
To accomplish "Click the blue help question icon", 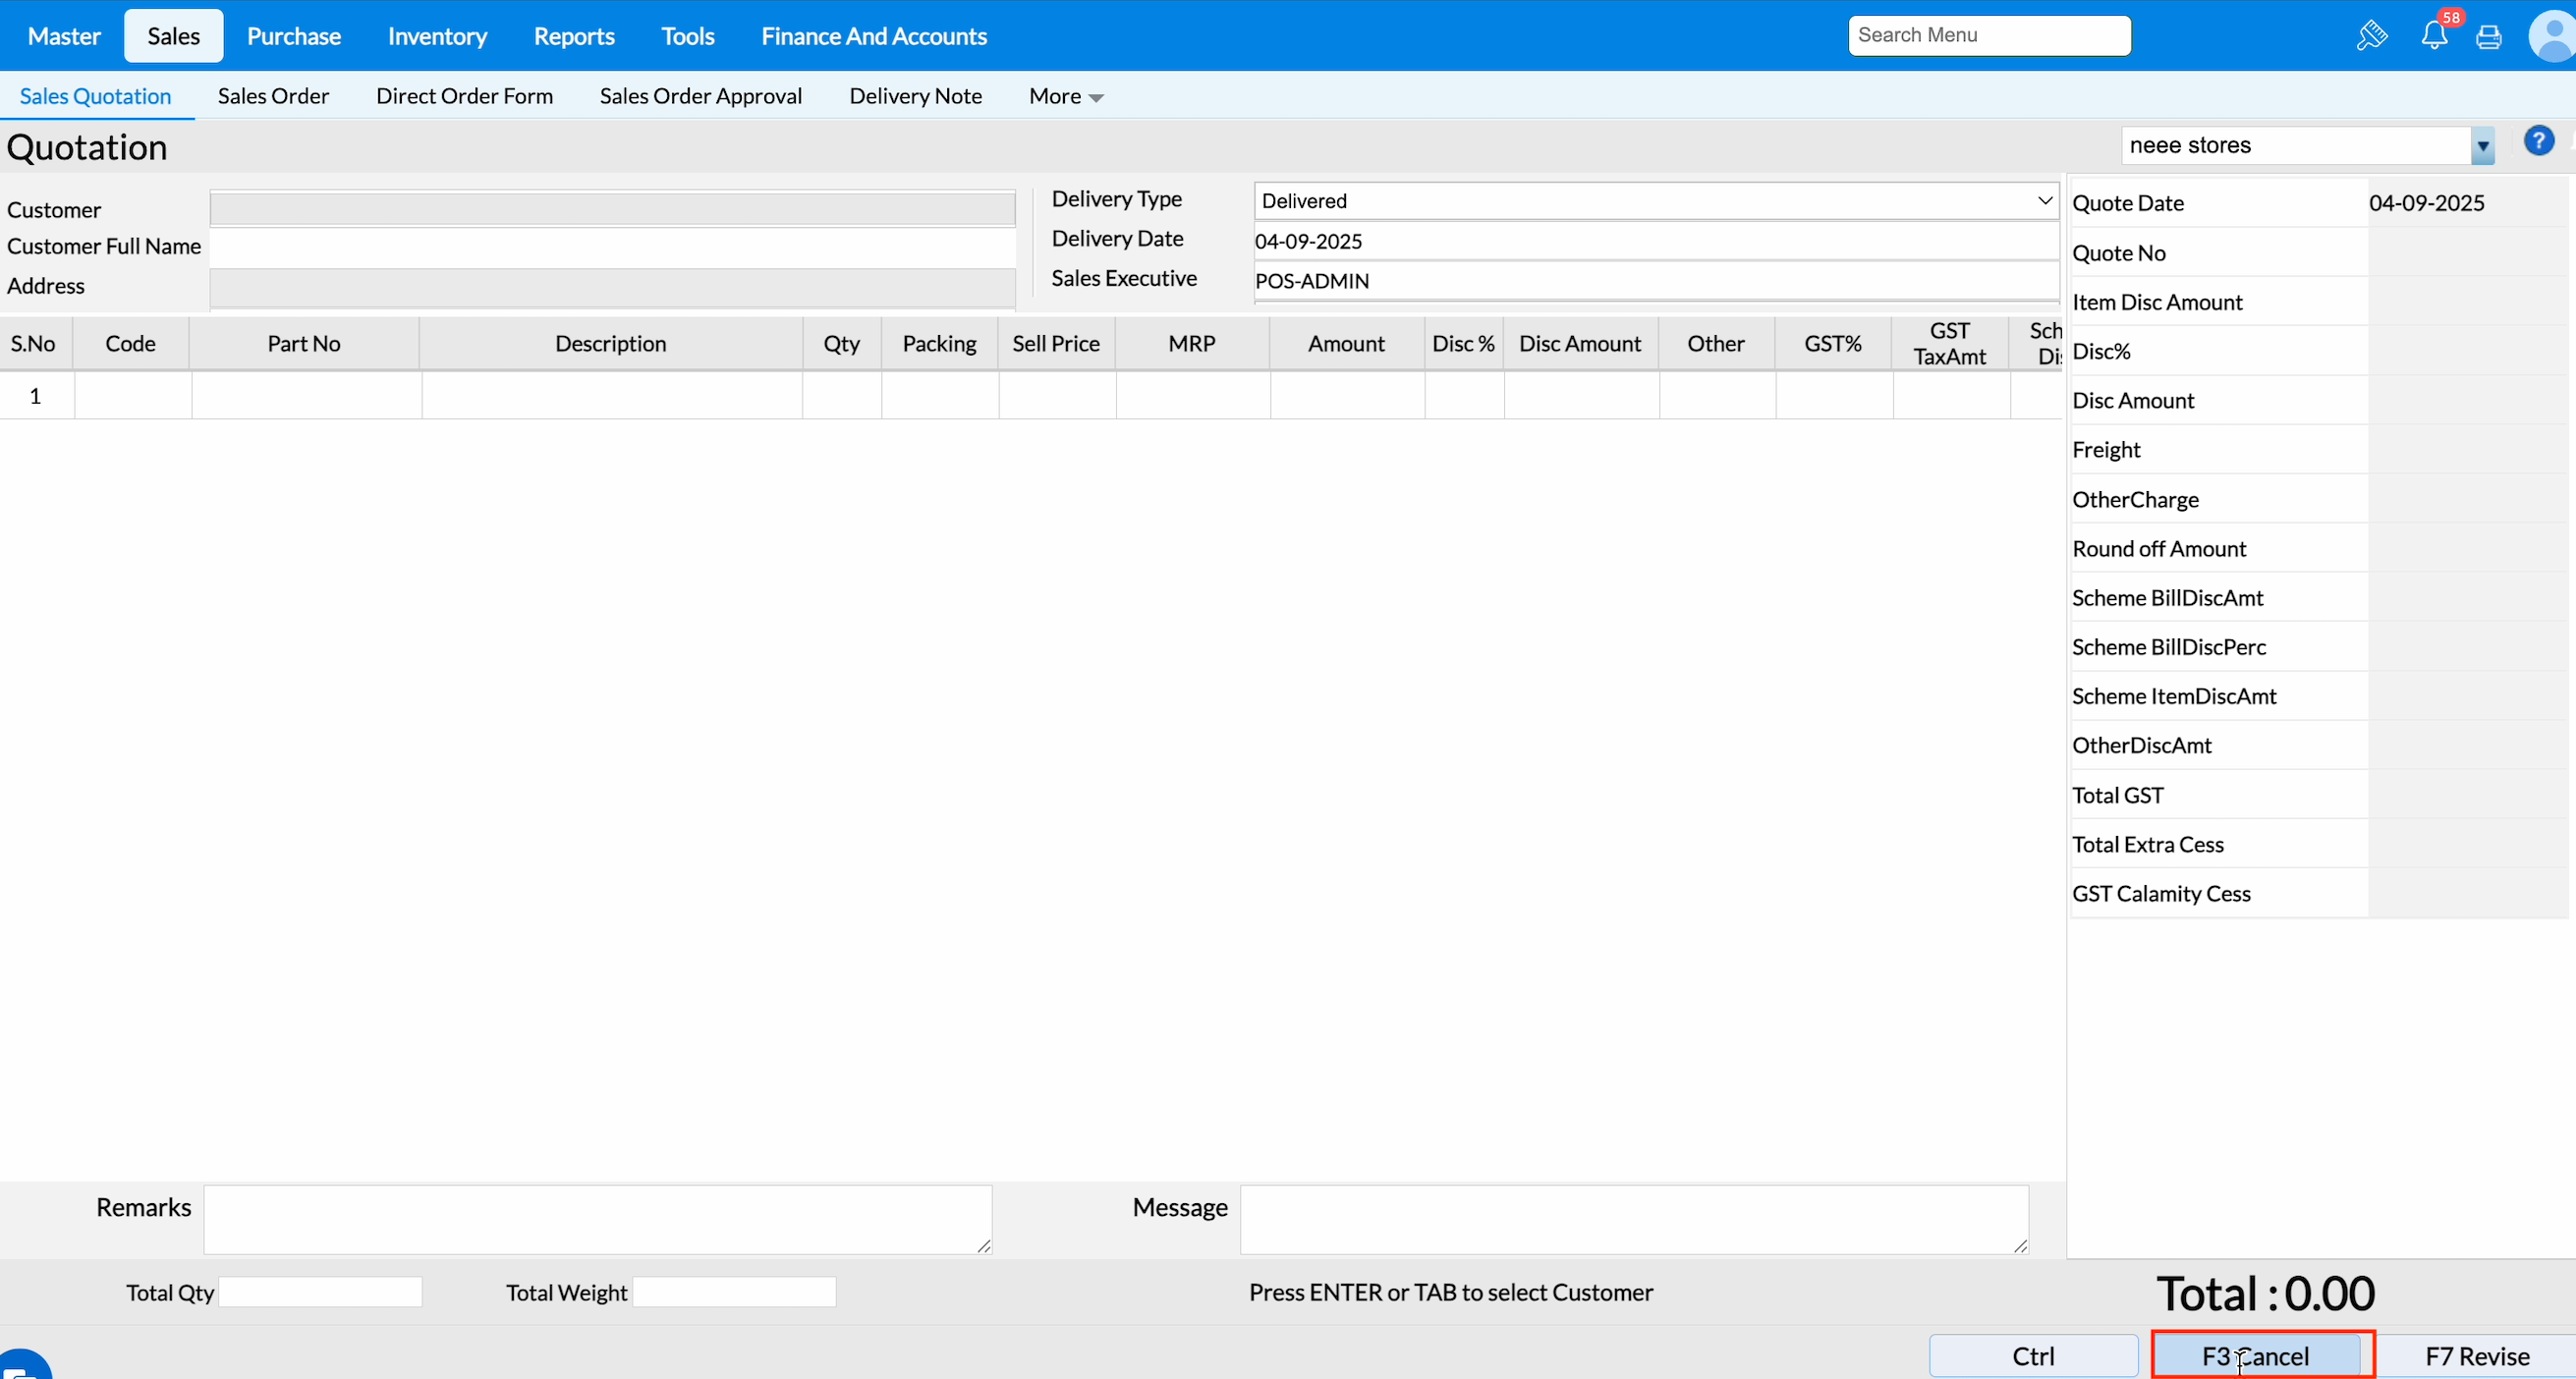I will coord(2538,141).
